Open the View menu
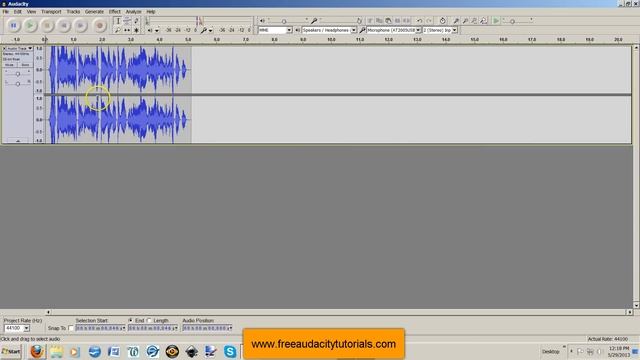640x360 pixels. [x=31, y=12]
